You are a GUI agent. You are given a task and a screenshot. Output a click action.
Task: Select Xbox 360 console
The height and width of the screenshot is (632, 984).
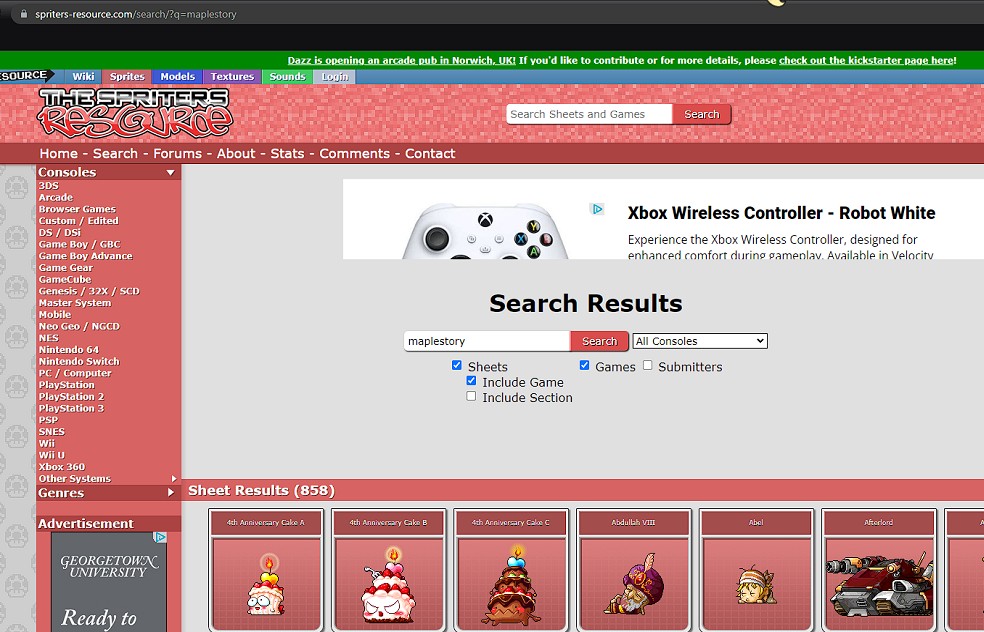click(62, 467)
